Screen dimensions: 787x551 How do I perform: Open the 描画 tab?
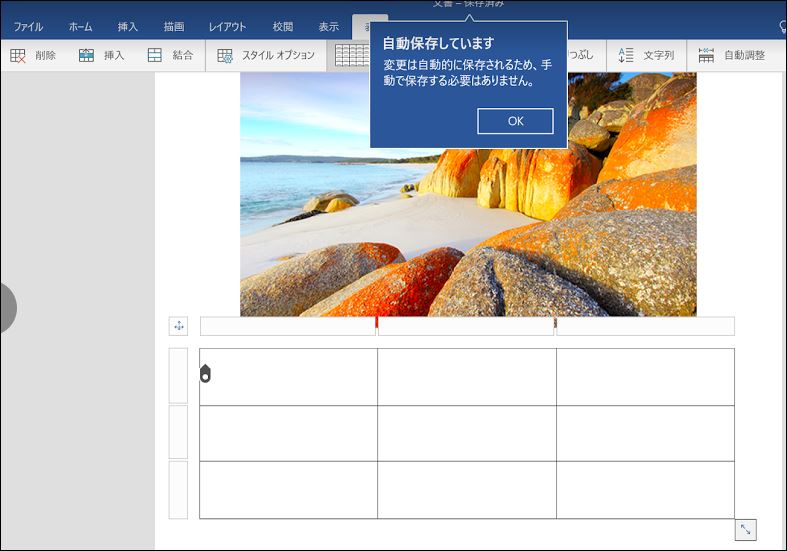tap(174, 27)
